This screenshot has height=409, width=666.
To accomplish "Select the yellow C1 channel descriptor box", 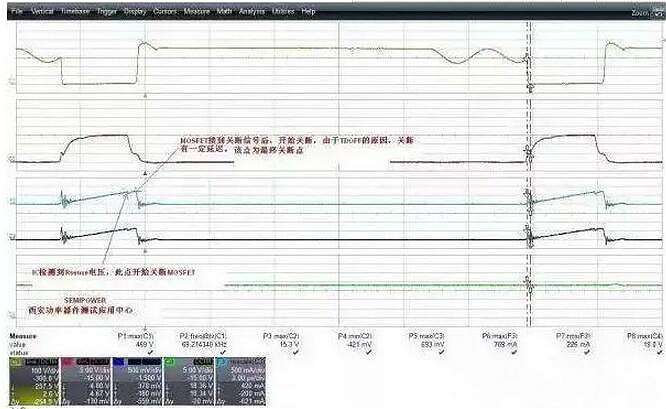I will pos(32,387).
